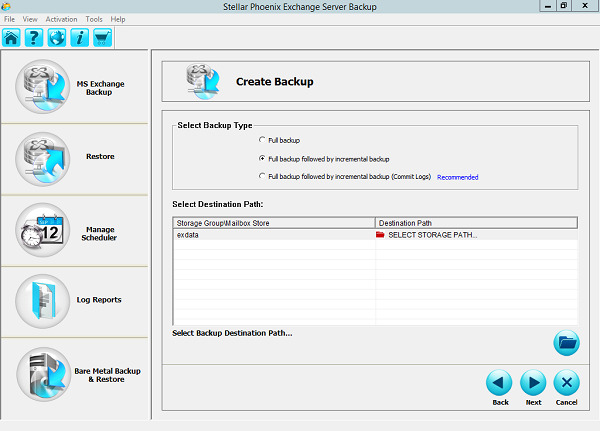This screenshot has width=600, height=431.
Task: Select Full backup followed by incremental backup
Action: (x=262, y=158)
